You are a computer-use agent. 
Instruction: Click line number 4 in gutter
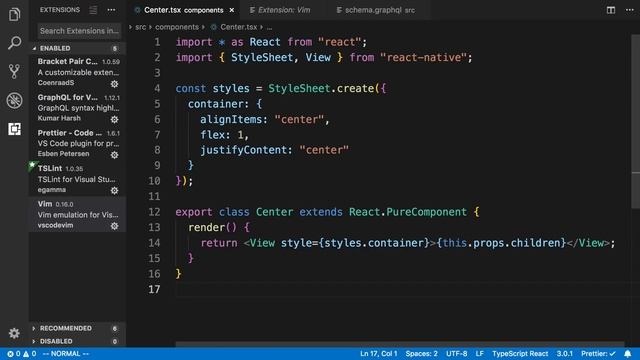tap(157, 88)
